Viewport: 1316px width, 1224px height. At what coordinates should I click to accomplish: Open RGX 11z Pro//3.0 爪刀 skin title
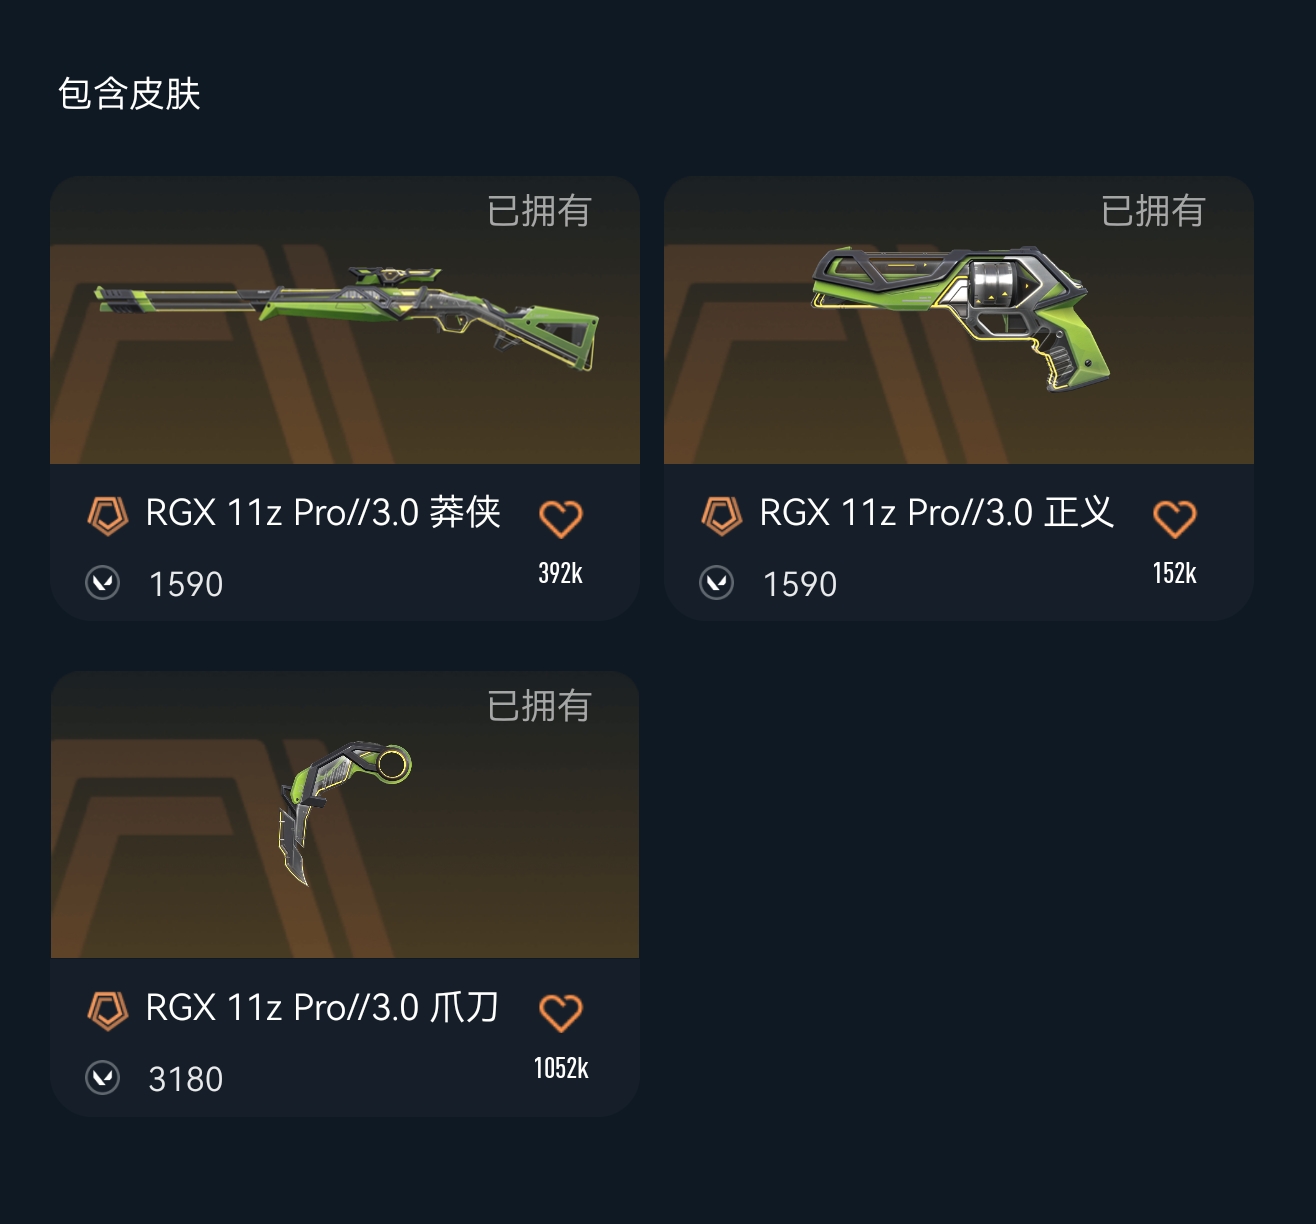[x=322, y=1008]
